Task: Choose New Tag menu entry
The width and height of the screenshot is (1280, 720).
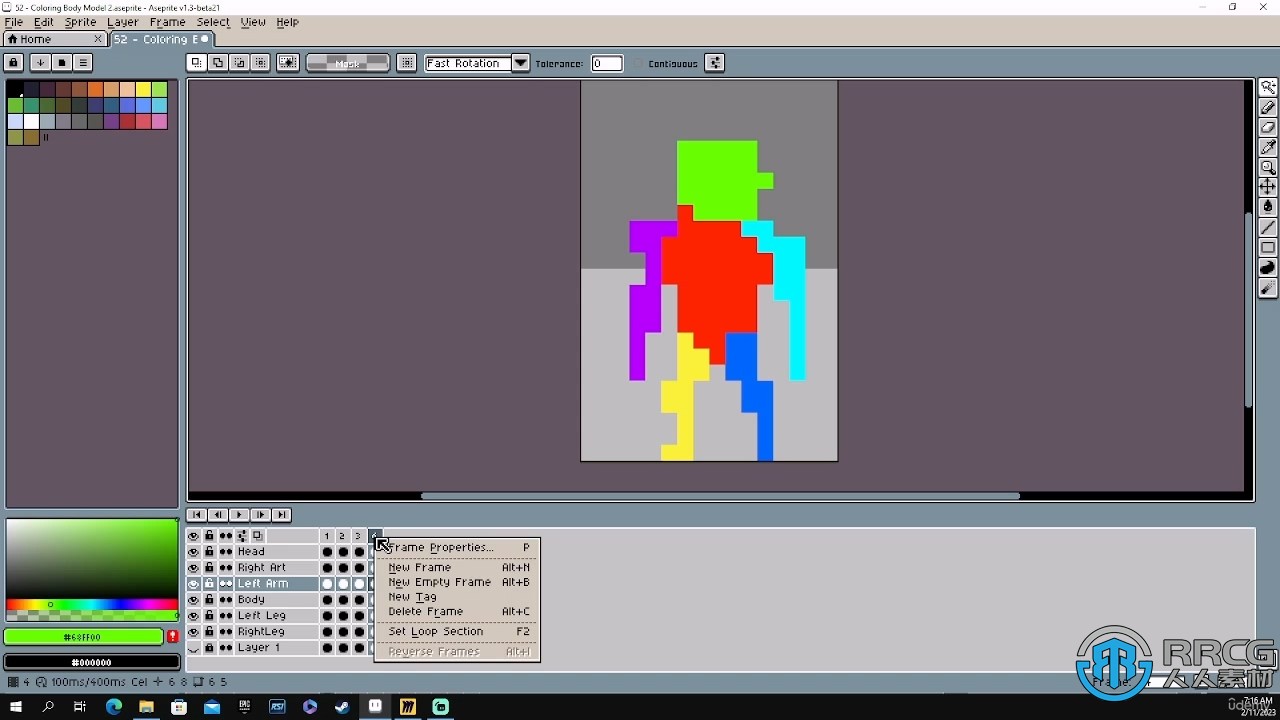Action: coord(457,597)
